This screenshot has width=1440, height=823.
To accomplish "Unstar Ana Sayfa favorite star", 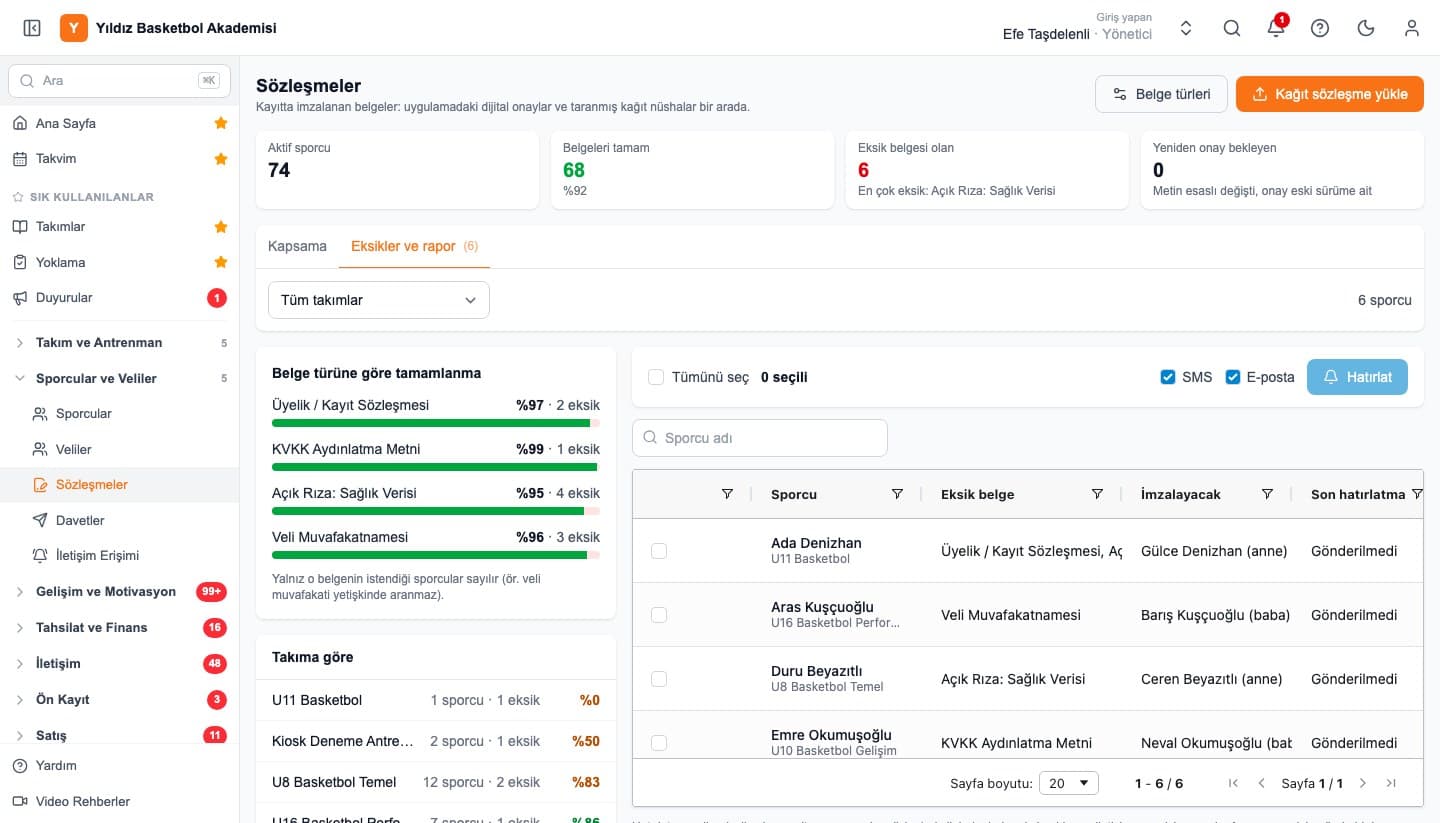I will [221, 123].
